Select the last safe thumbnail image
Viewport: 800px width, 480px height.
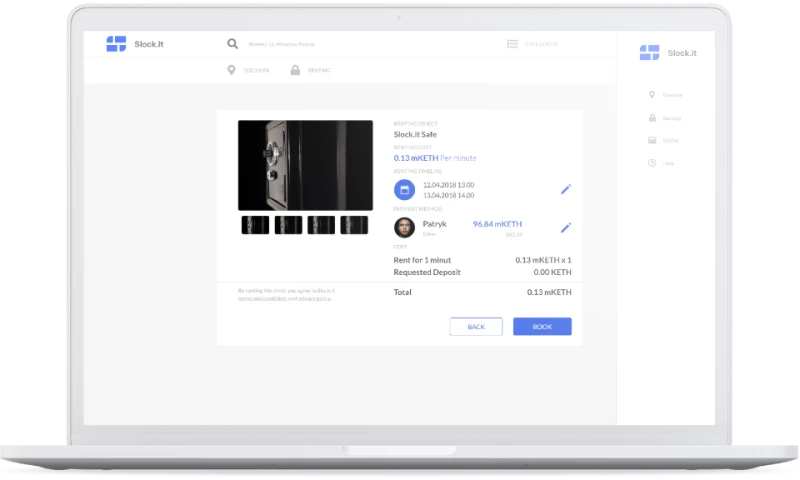(354, 225)
